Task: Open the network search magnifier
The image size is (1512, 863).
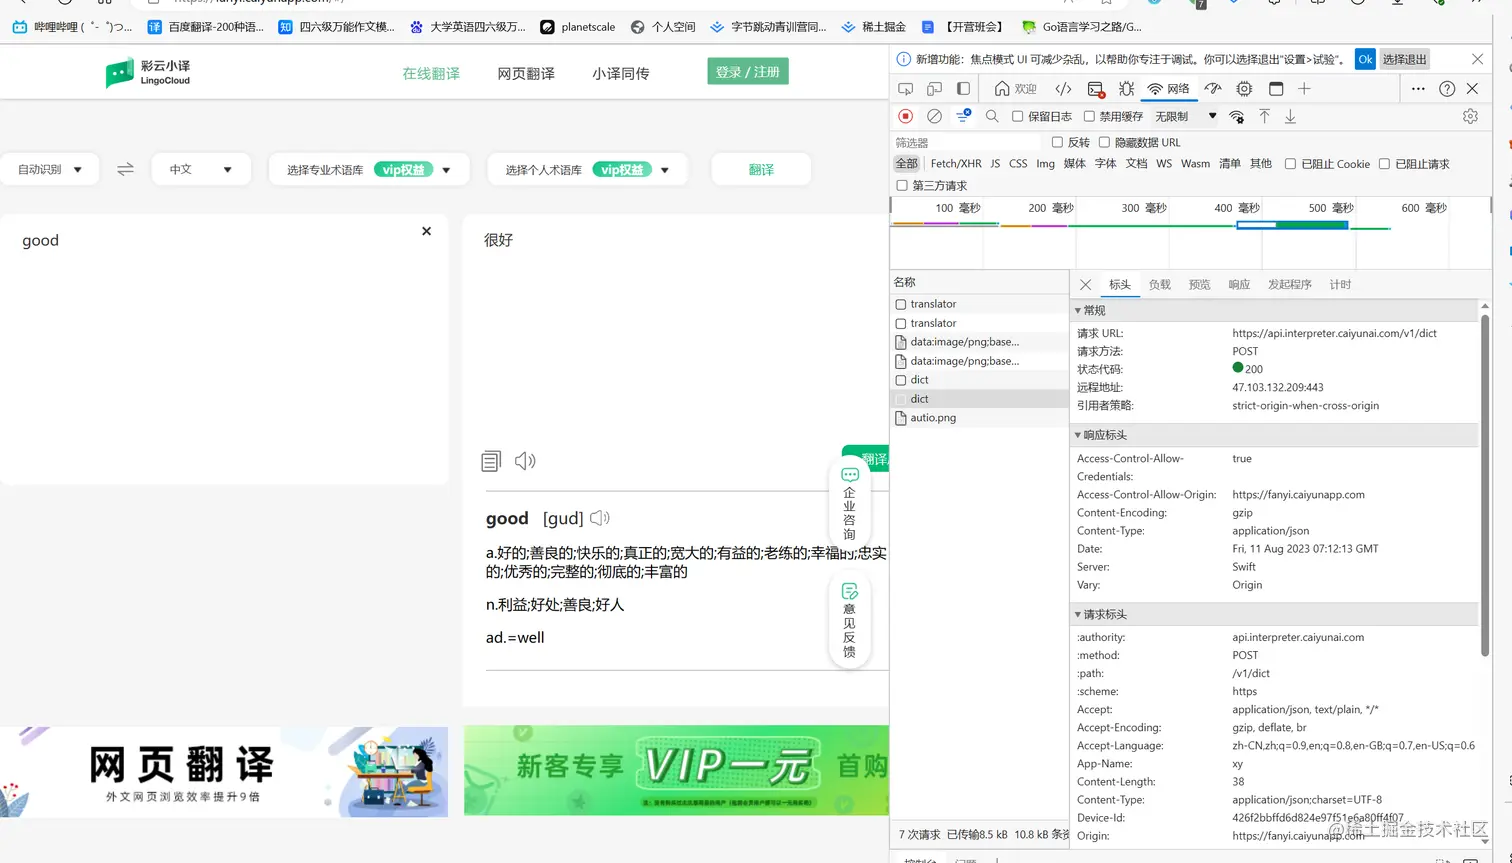Action: click(x=992, y=116)
